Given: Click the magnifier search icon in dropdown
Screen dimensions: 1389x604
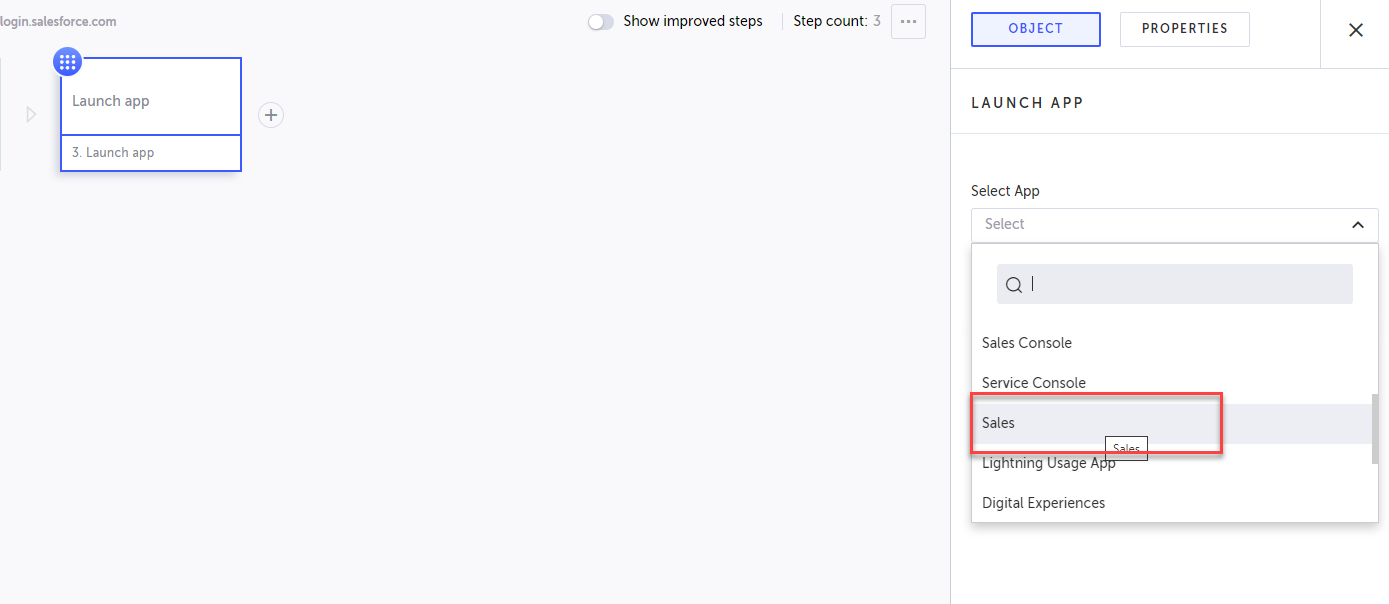Looking at the screenshot, I should click(x=1014, y=285).
